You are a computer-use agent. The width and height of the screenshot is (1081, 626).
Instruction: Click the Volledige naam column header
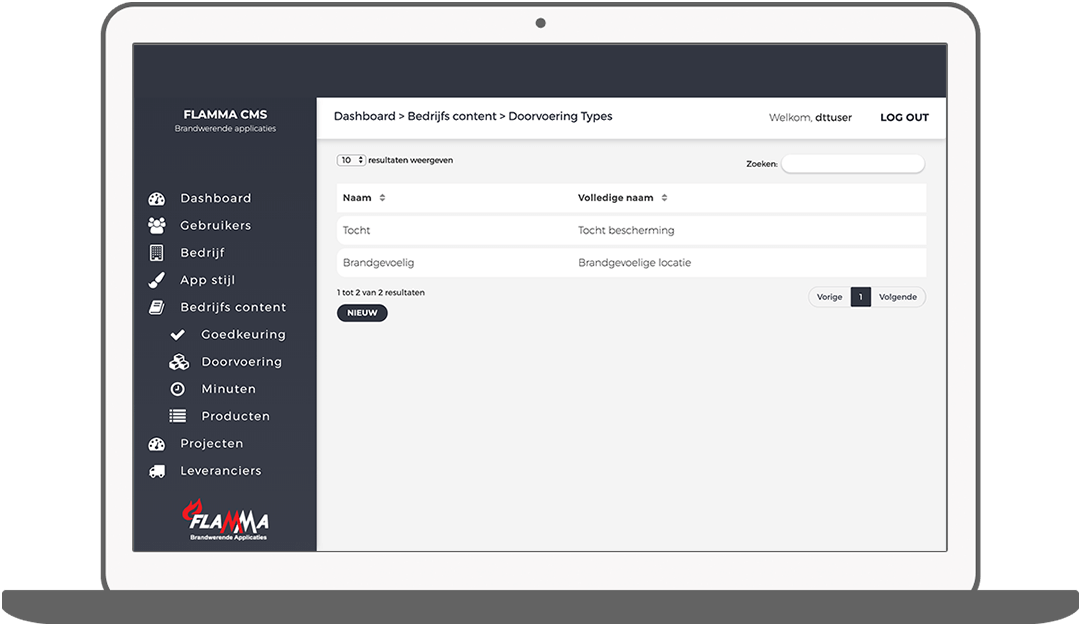[616, 198]
